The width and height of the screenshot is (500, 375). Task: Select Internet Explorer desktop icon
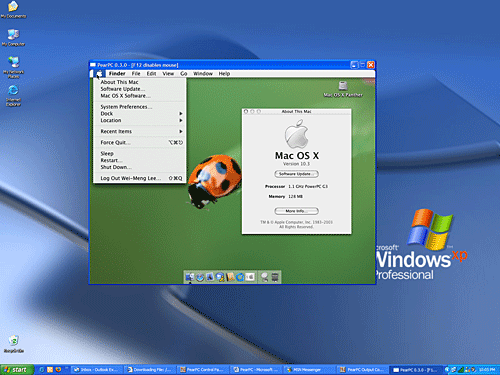coord(13,96)
